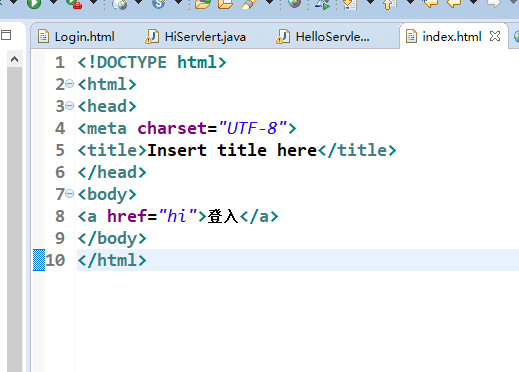Click the 登入 link text on line 8

223,216
